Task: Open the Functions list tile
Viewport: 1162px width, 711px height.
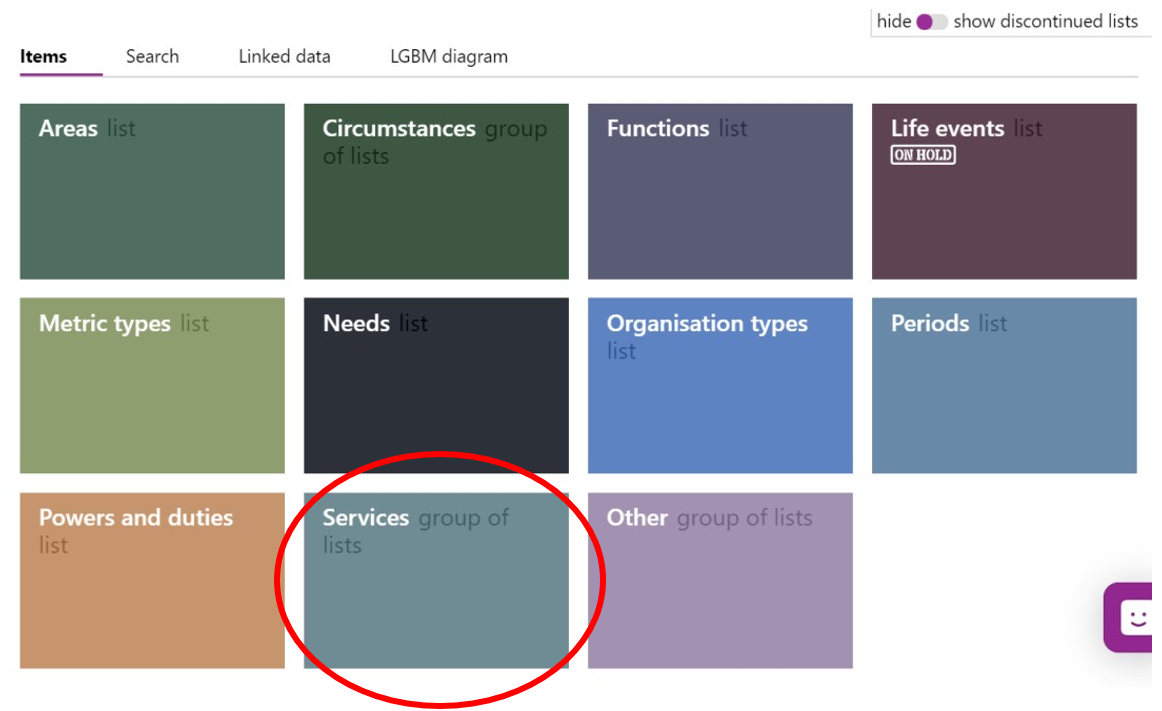Action: (720, 191)
